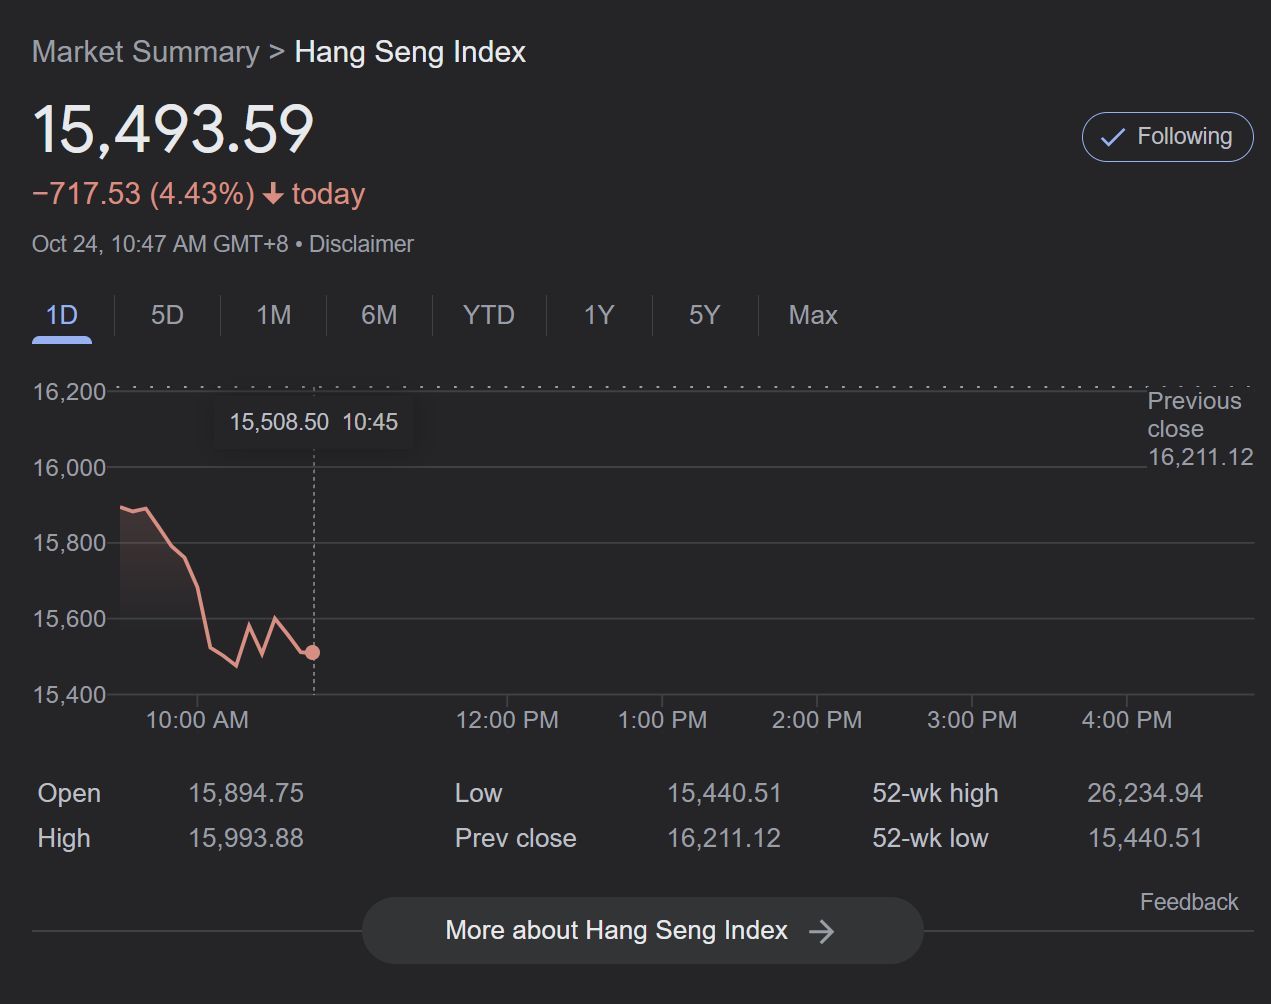Click the Hang Seng Index title

point(410,52)
